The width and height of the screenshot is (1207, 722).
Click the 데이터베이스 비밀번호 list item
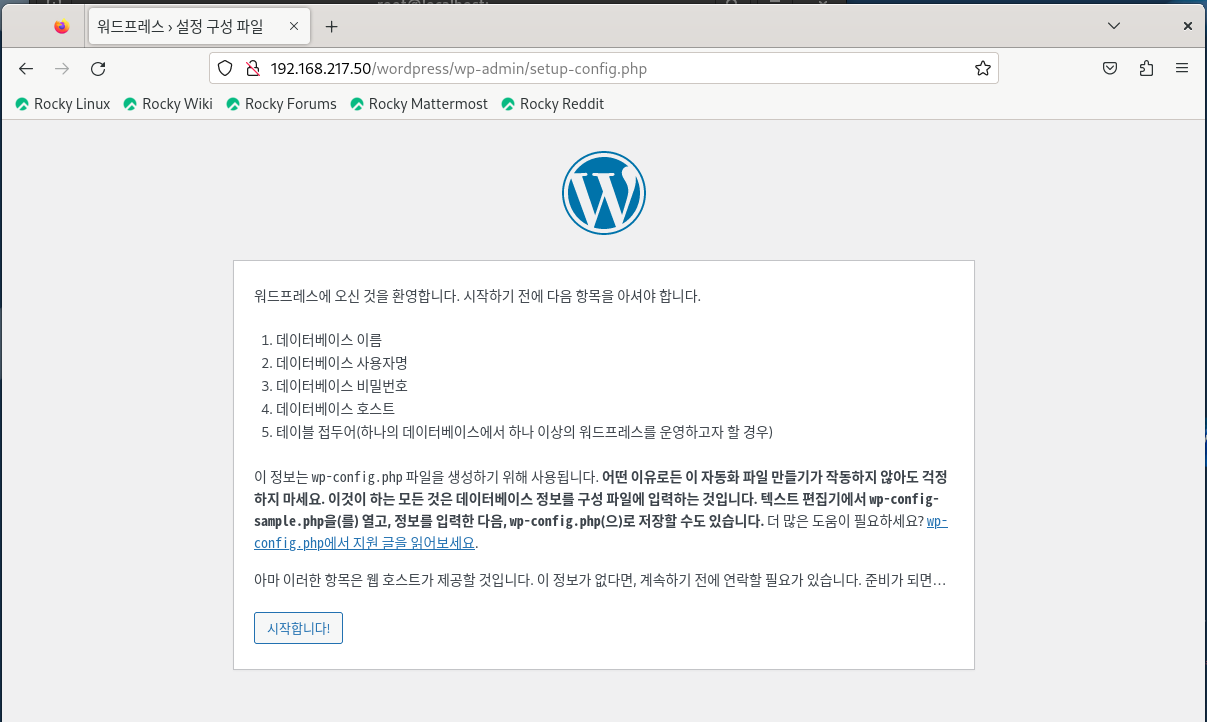pyautogui.click(x=342, y=386)
